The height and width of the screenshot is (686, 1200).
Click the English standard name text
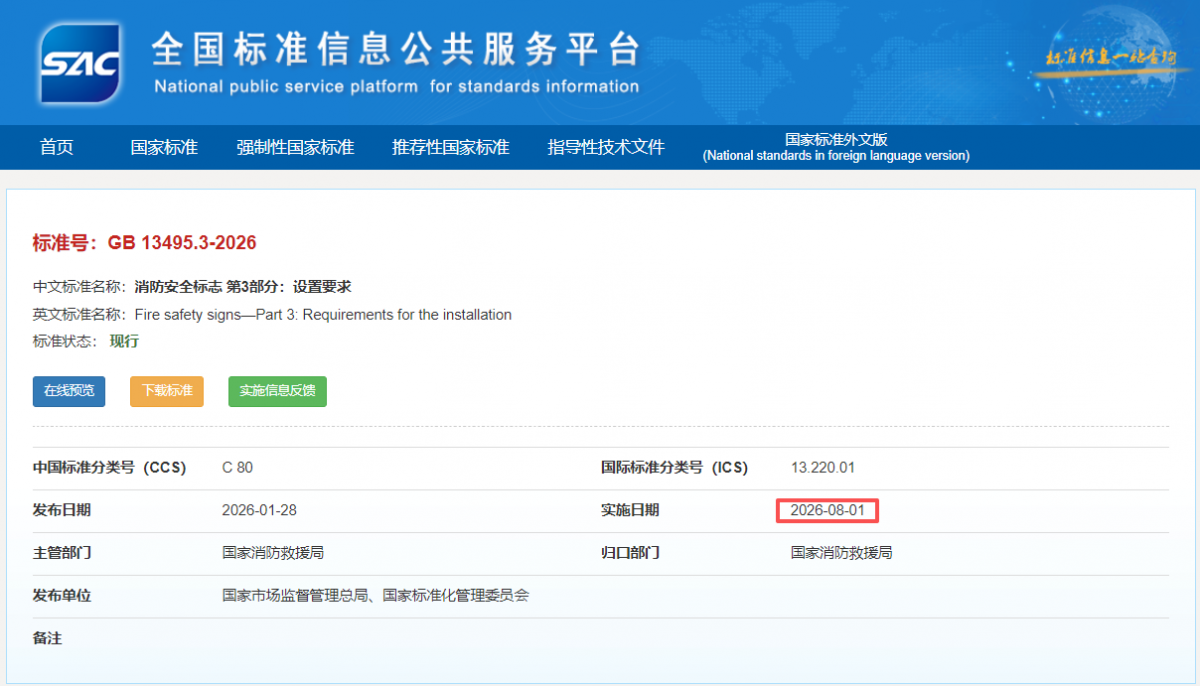click(x=323, y=314)
